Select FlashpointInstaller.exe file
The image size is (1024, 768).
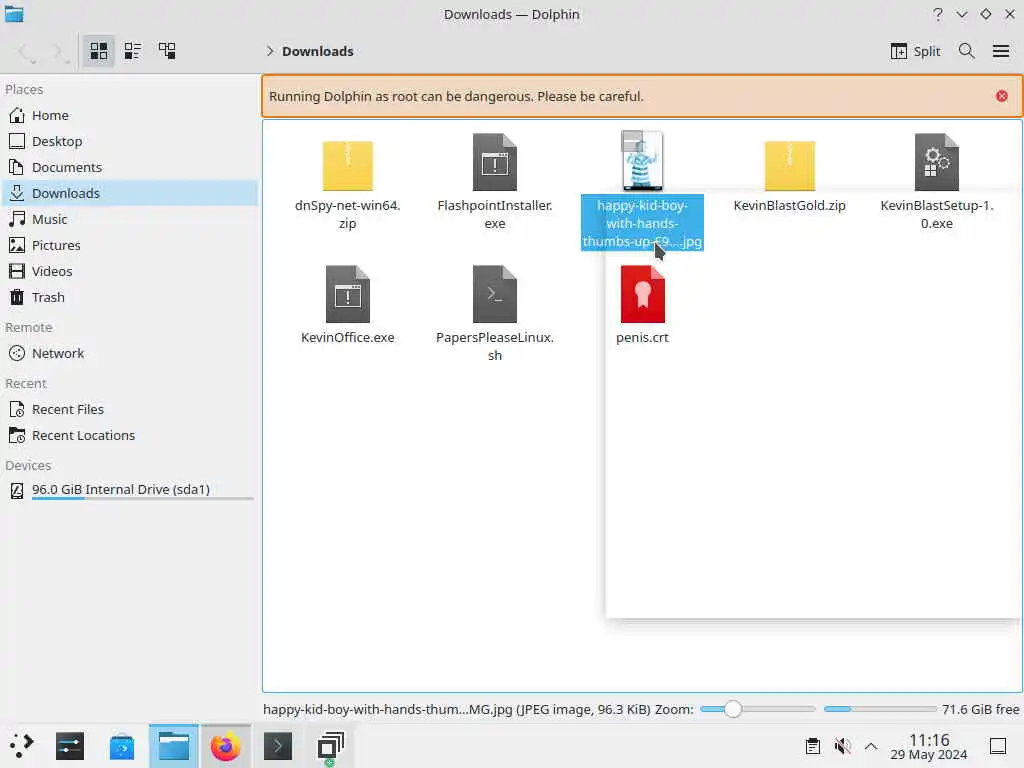tap(494, 182)
